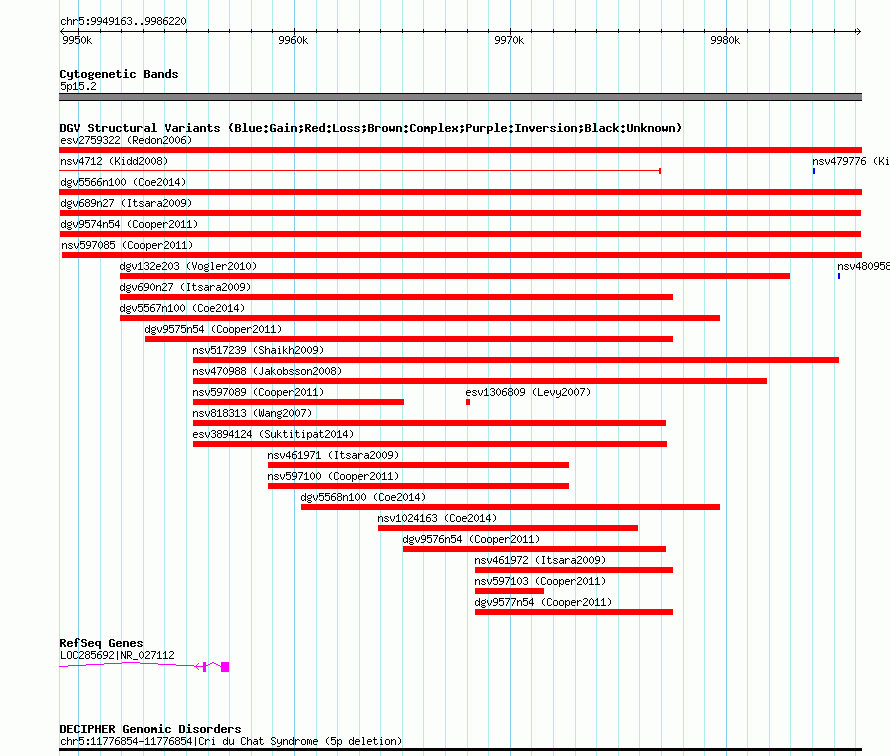Click nsv597103 (Cooper2011) variant label
Image resolution: width=890 pixels, height=756 pixels.
pyautogui.click(x=540, y=581)
